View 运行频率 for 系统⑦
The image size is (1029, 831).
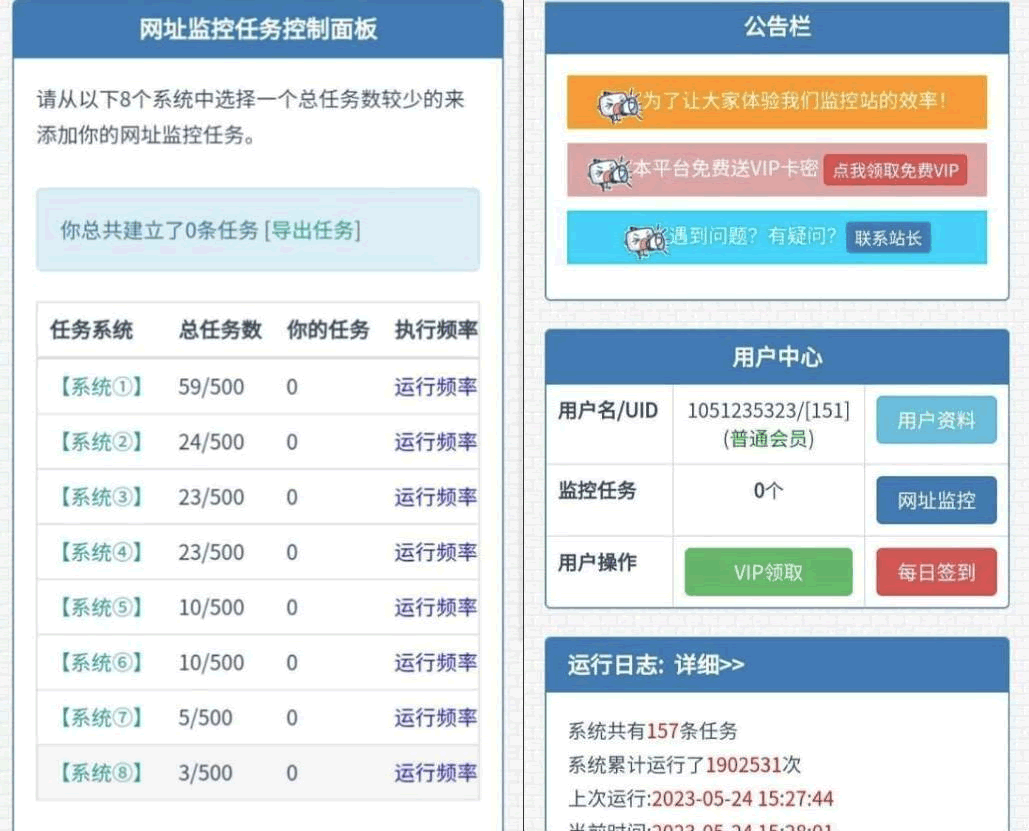435,718
